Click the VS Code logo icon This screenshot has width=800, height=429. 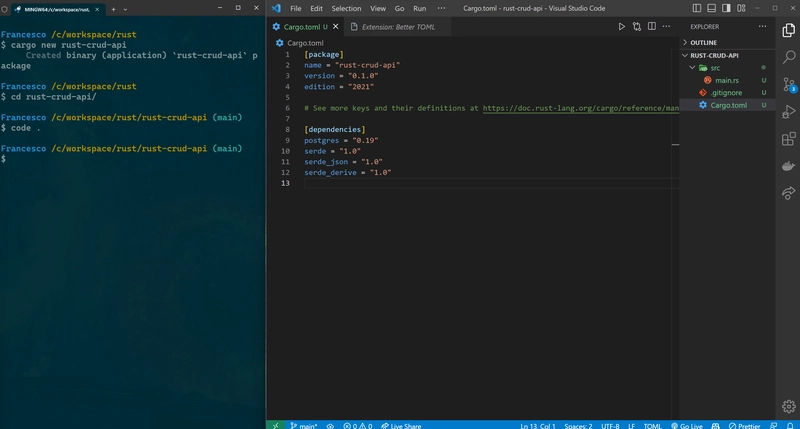point(276,8)
